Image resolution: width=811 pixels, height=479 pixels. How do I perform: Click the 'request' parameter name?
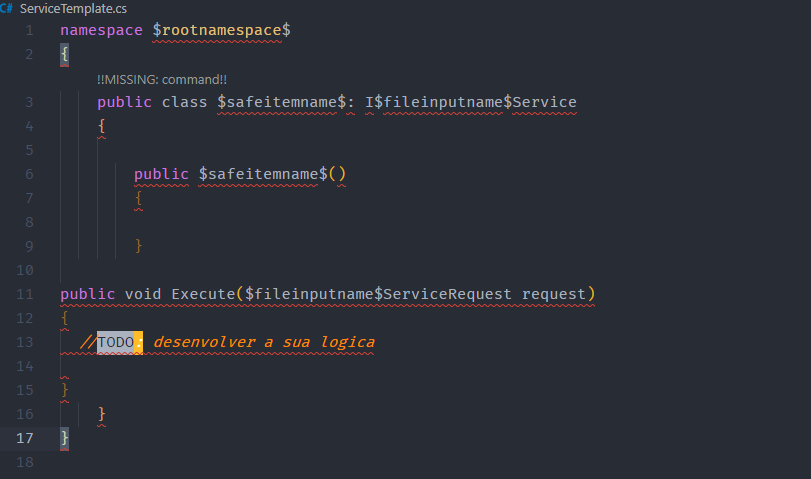pyautogui.click(x=553, y=294)
